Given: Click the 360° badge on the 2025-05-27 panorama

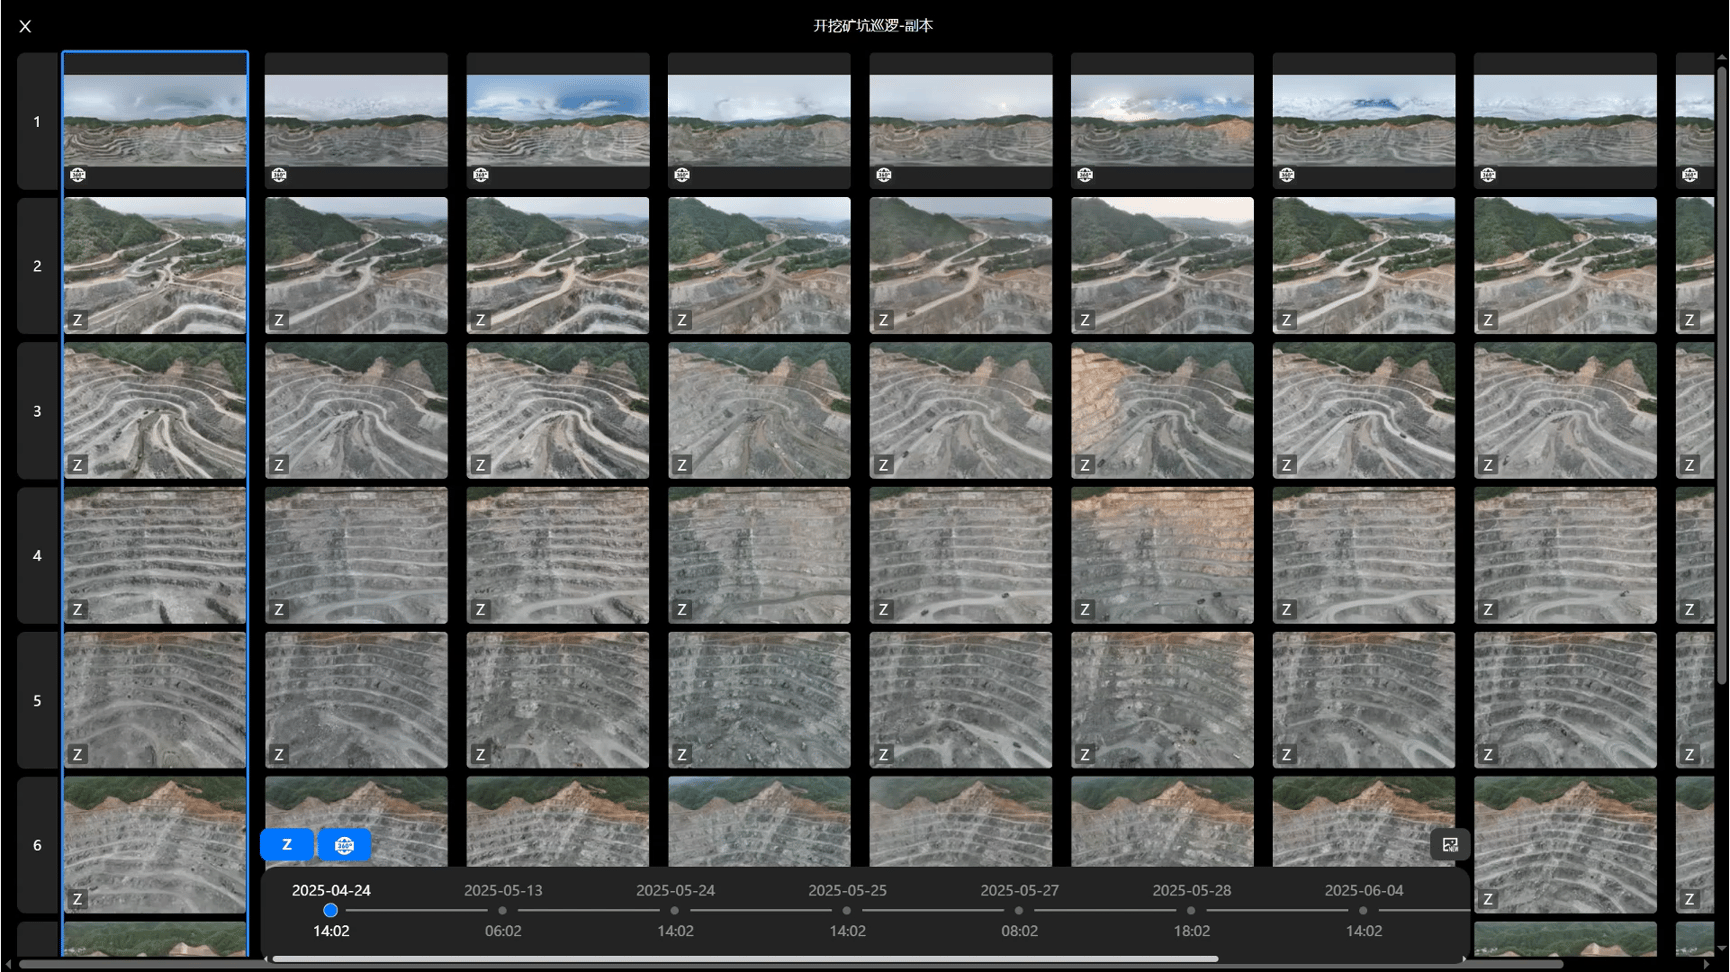Looking at the screenshot, I should (x=882, y=174).
